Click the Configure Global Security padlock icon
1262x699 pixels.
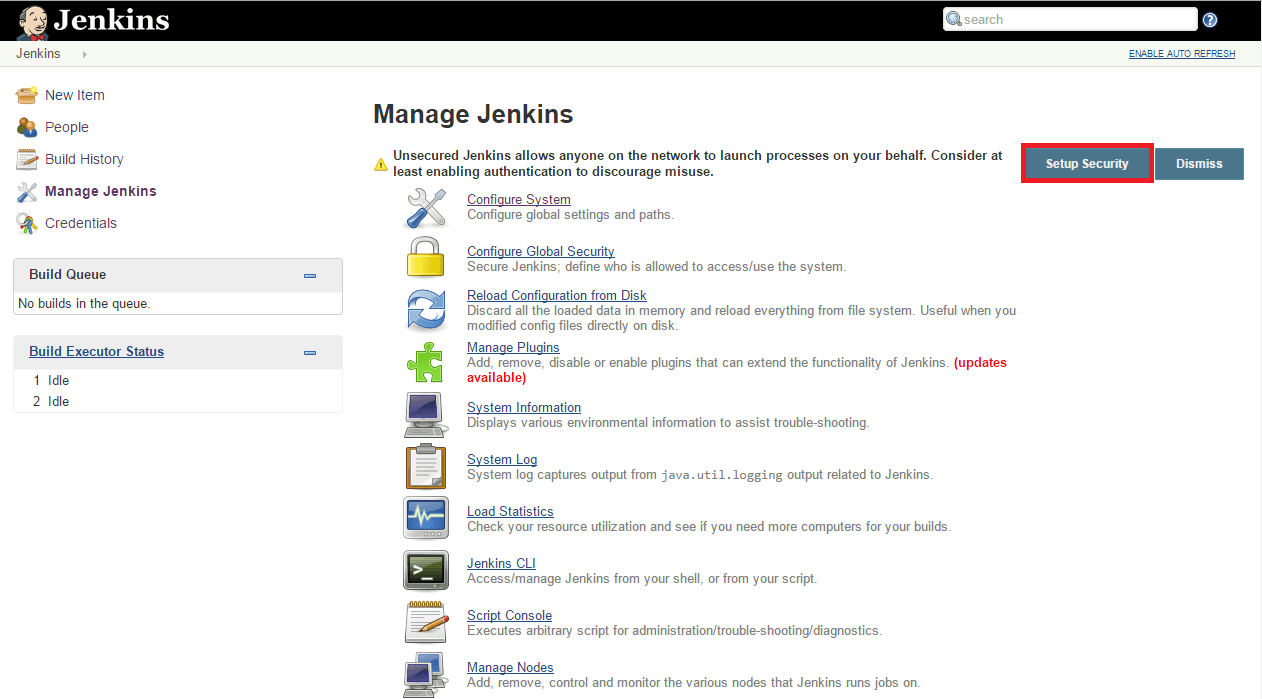(x=425, y=256)
